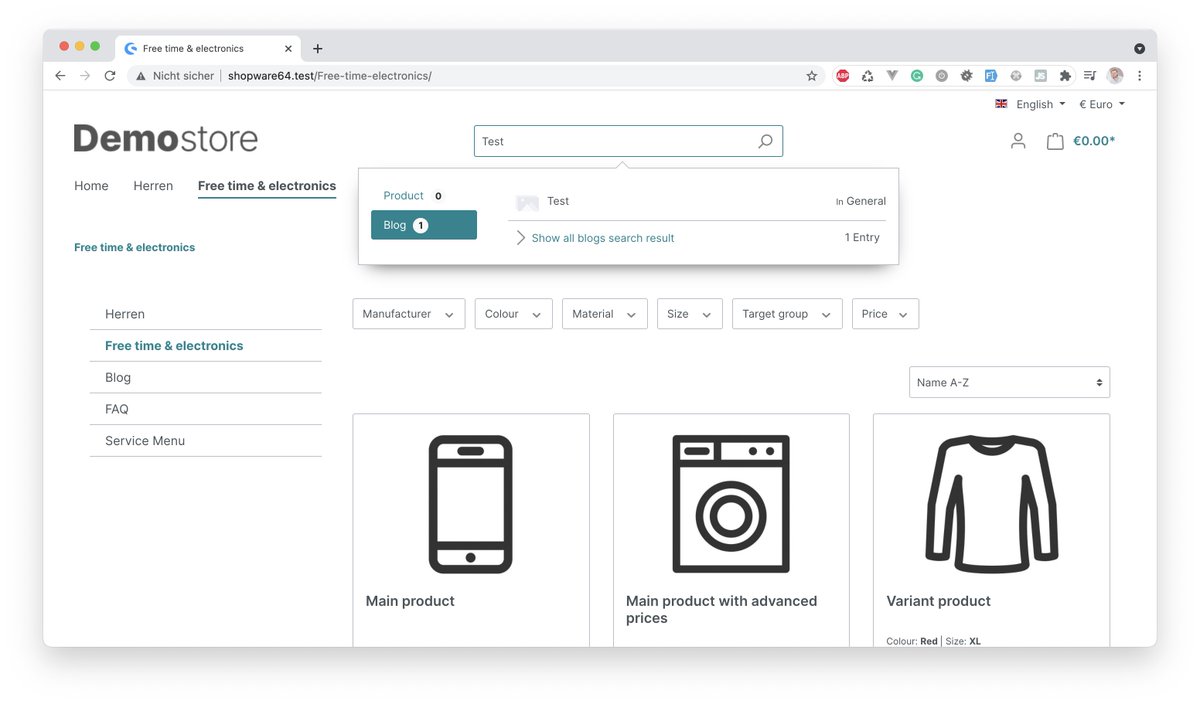1200x704 pixels.
Task: Click the Adblock Plus extension icon
Action: point(841,75)
